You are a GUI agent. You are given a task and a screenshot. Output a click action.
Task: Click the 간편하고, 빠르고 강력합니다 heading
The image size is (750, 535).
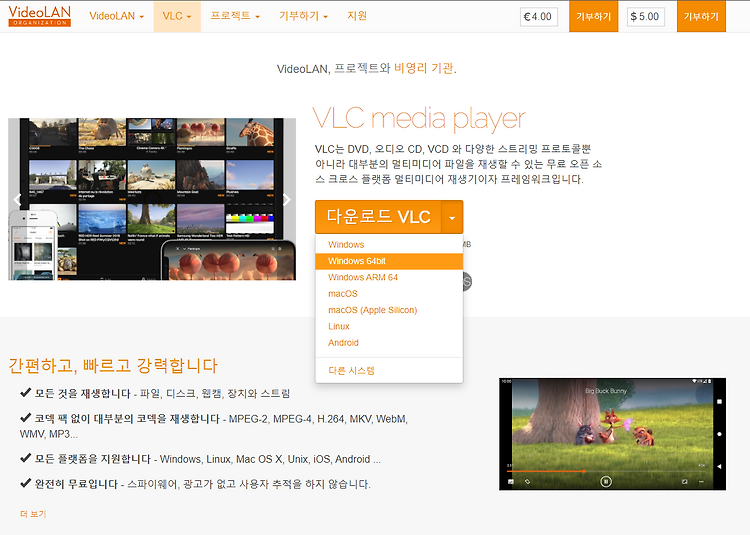[113, 366]
